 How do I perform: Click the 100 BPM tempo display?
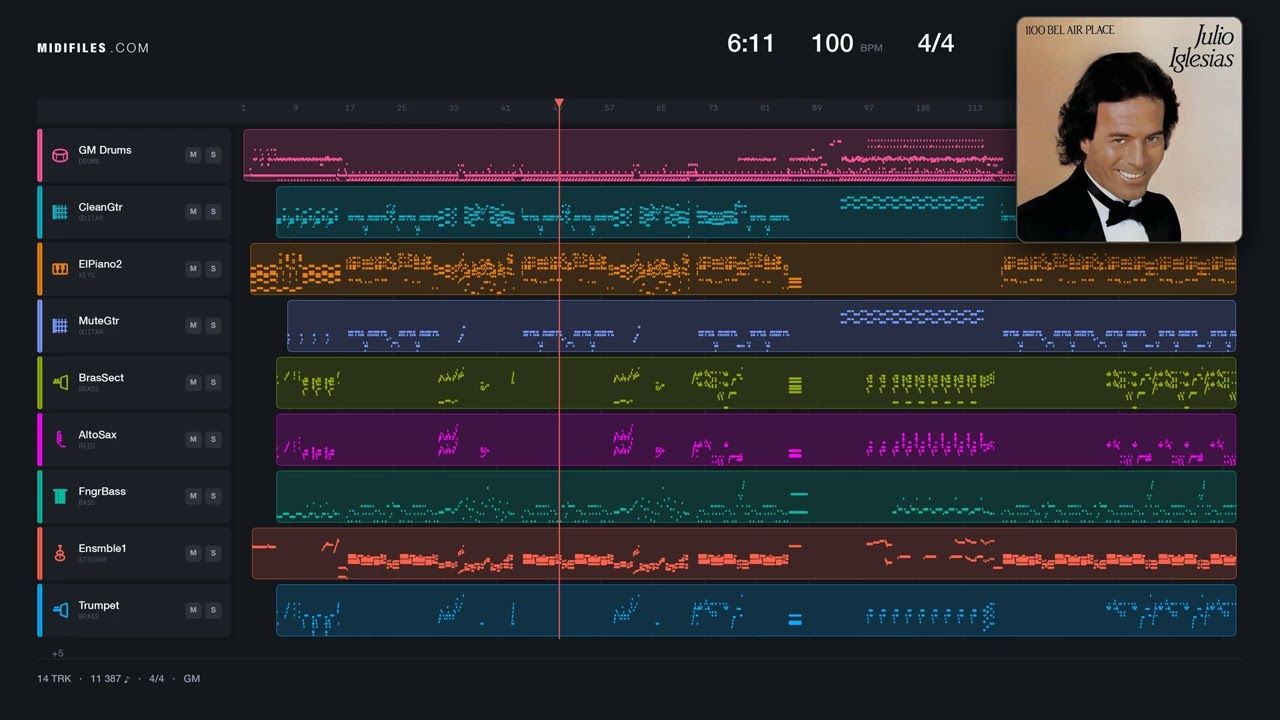tap(846, 43)
